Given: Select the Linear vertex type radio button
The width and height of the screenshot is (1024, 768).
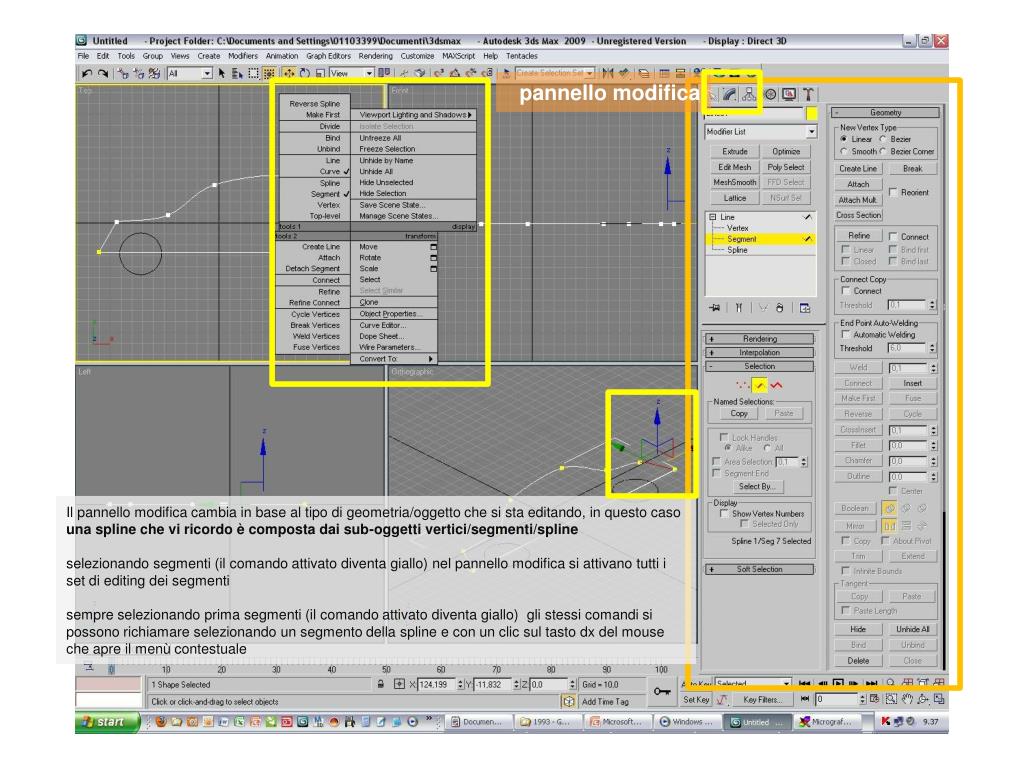Looking at the screenshot, I should tap(844, 139).
